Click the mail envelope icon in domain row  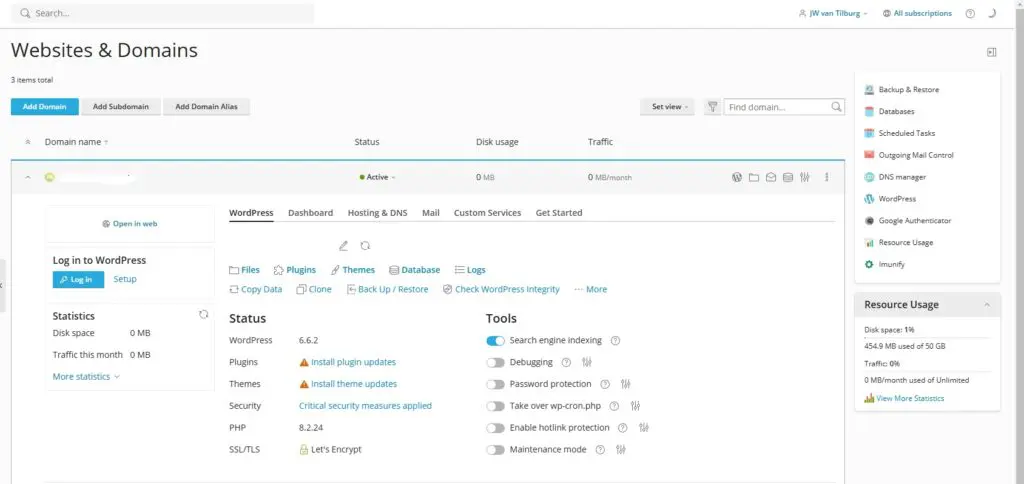(x=771, y=177)
